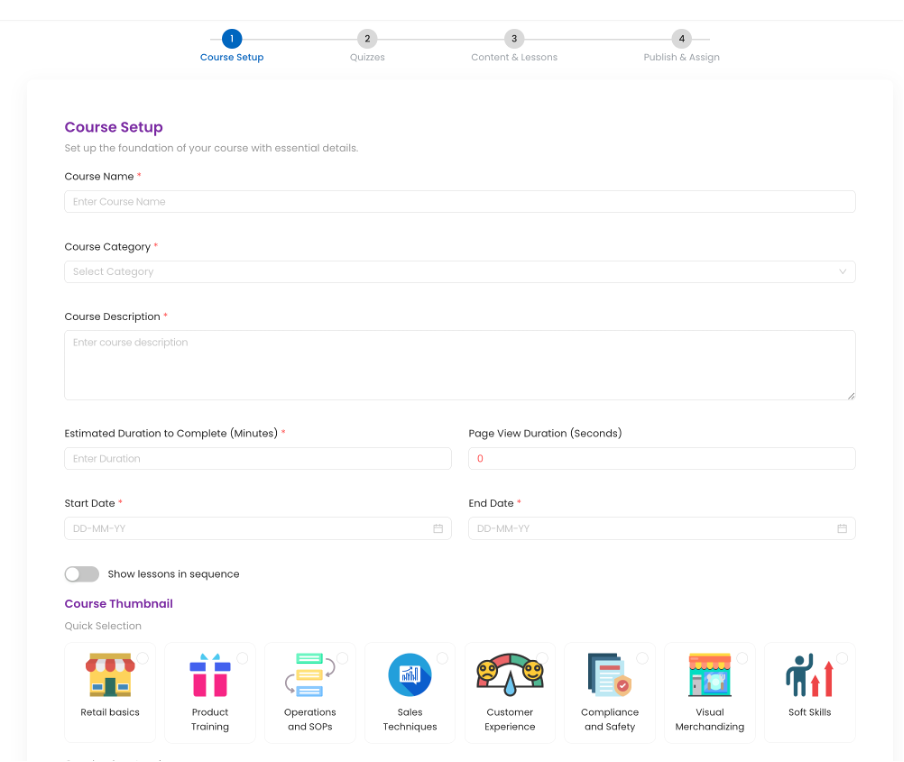Focus the Estimated Duration minutes field
This screenshot has height=762, width=904.
click(x=258, y=459)
